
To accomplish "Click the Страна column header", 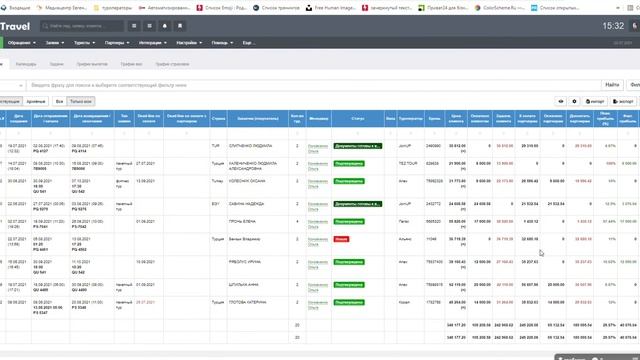I will [219, 119].
